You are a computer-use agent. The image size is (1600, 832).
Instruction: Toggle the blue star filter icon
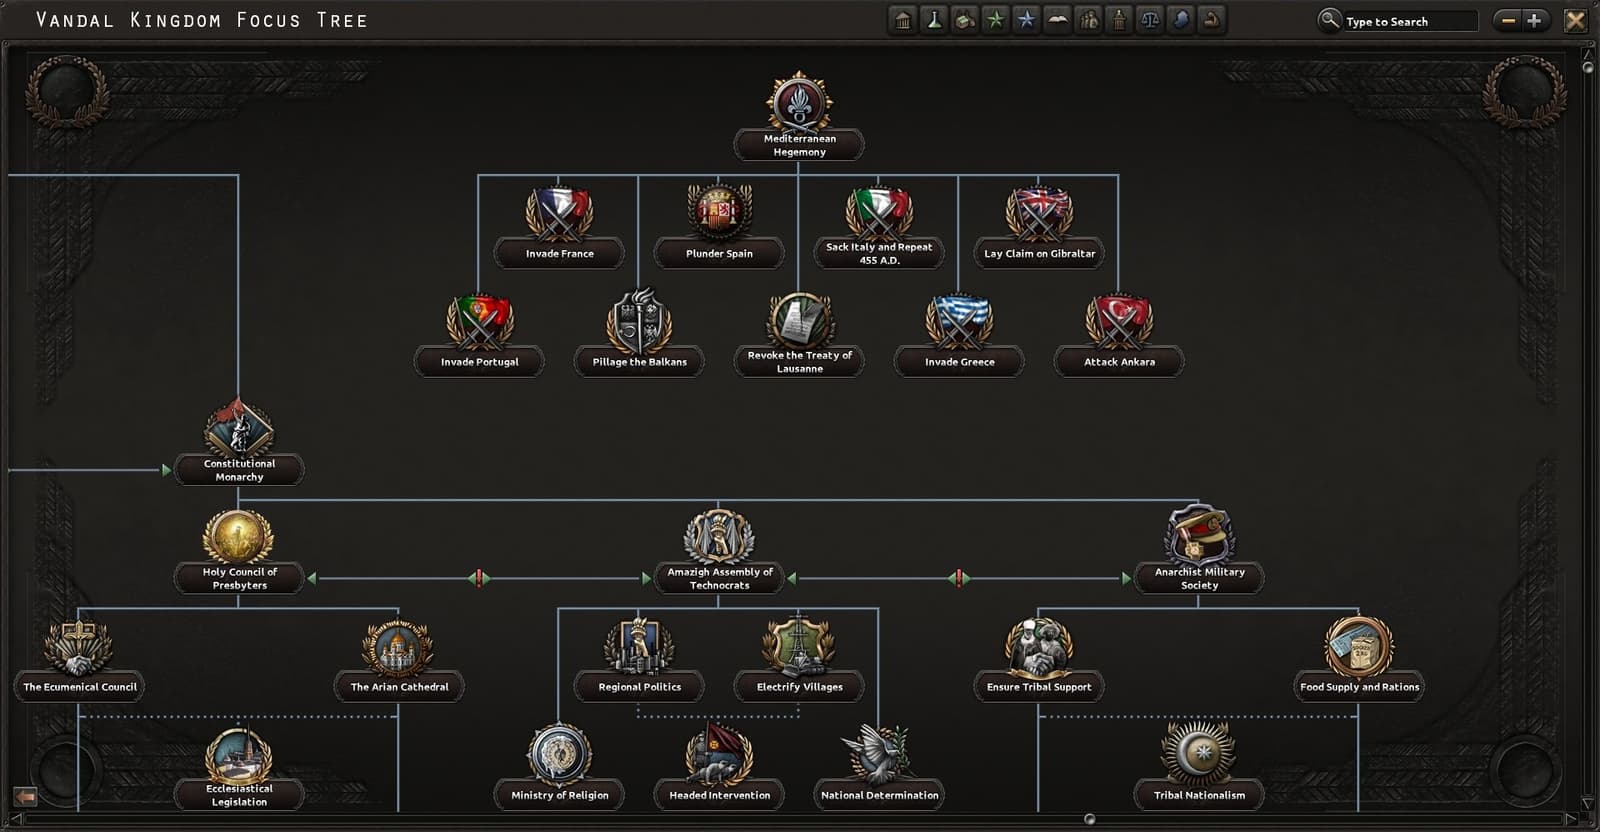click(x=1026, y=20)
